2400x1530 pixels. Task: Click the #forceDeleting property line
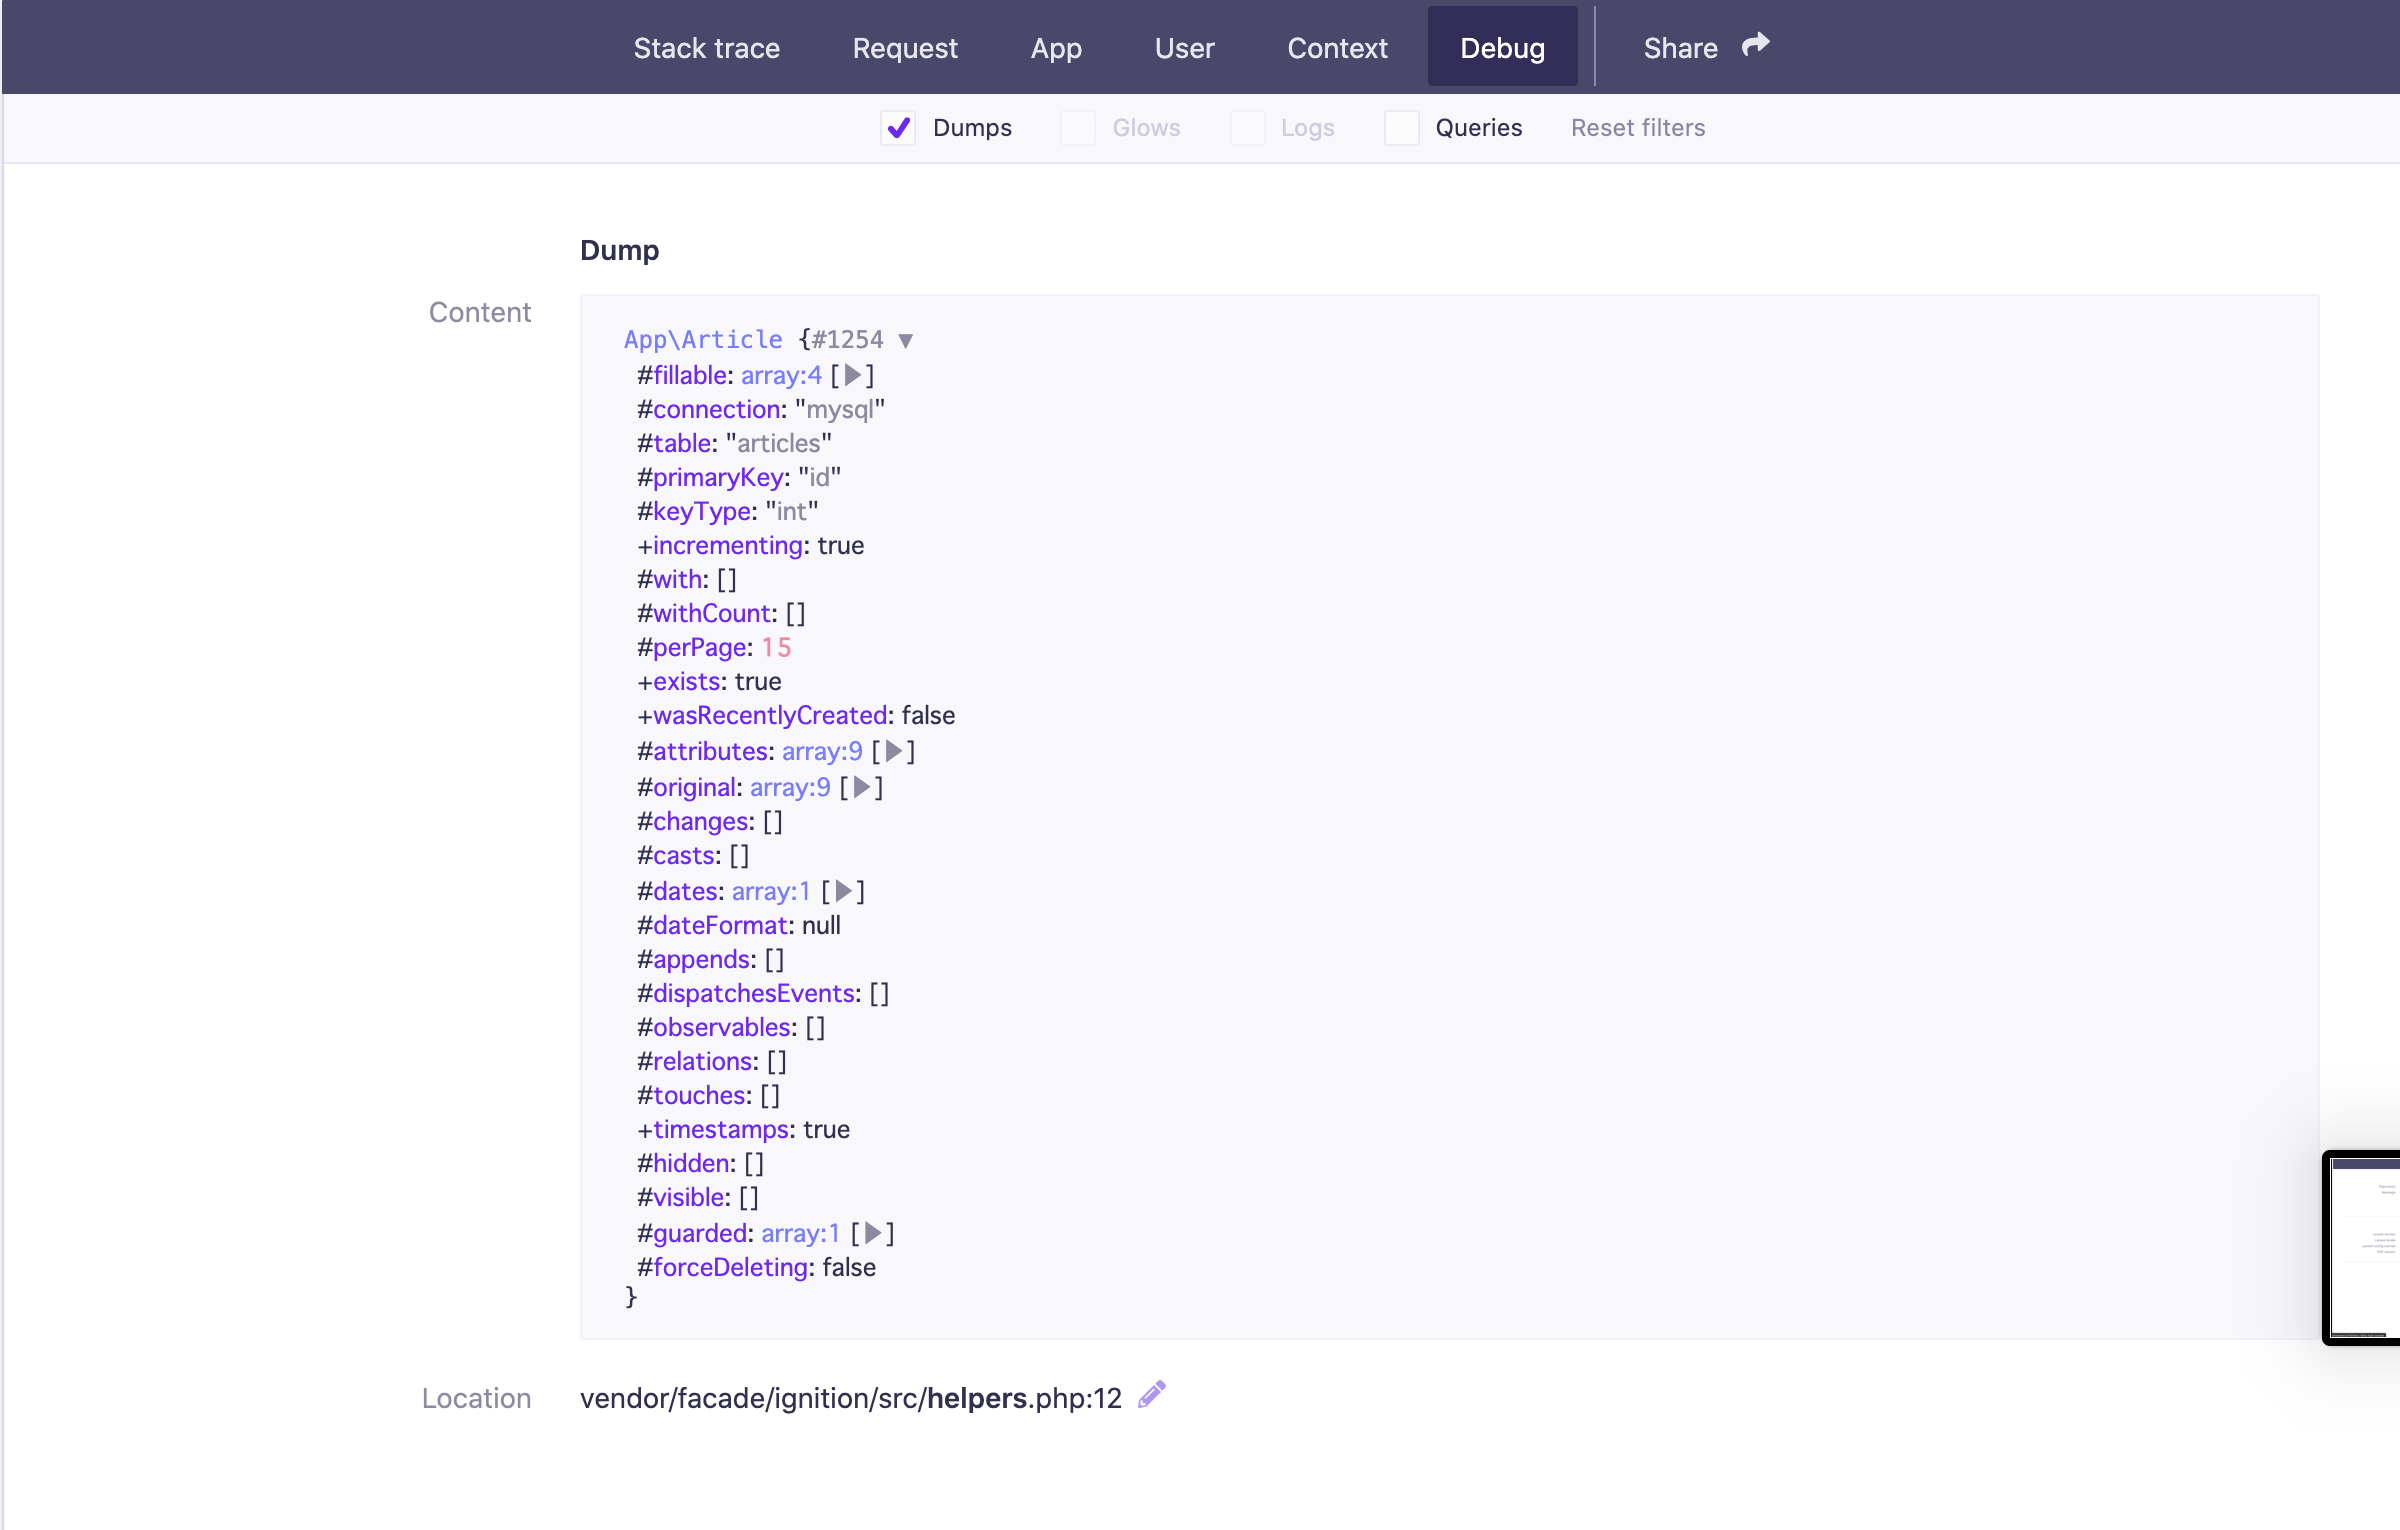[756, 1267]
